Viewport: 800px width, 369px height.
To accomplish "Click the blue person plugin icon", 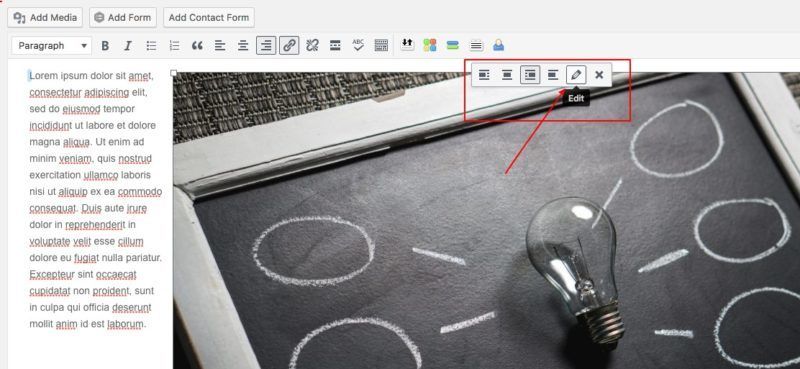I will (x=498, y=45).
